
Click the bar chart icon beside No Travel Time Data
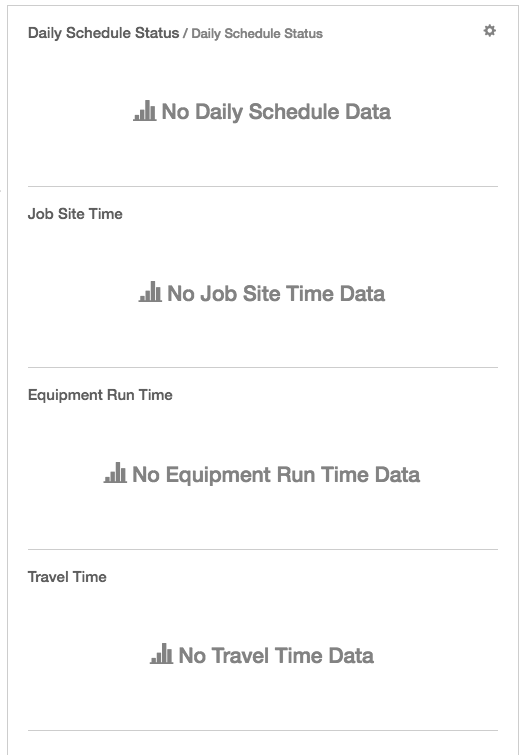coord(161,654)
